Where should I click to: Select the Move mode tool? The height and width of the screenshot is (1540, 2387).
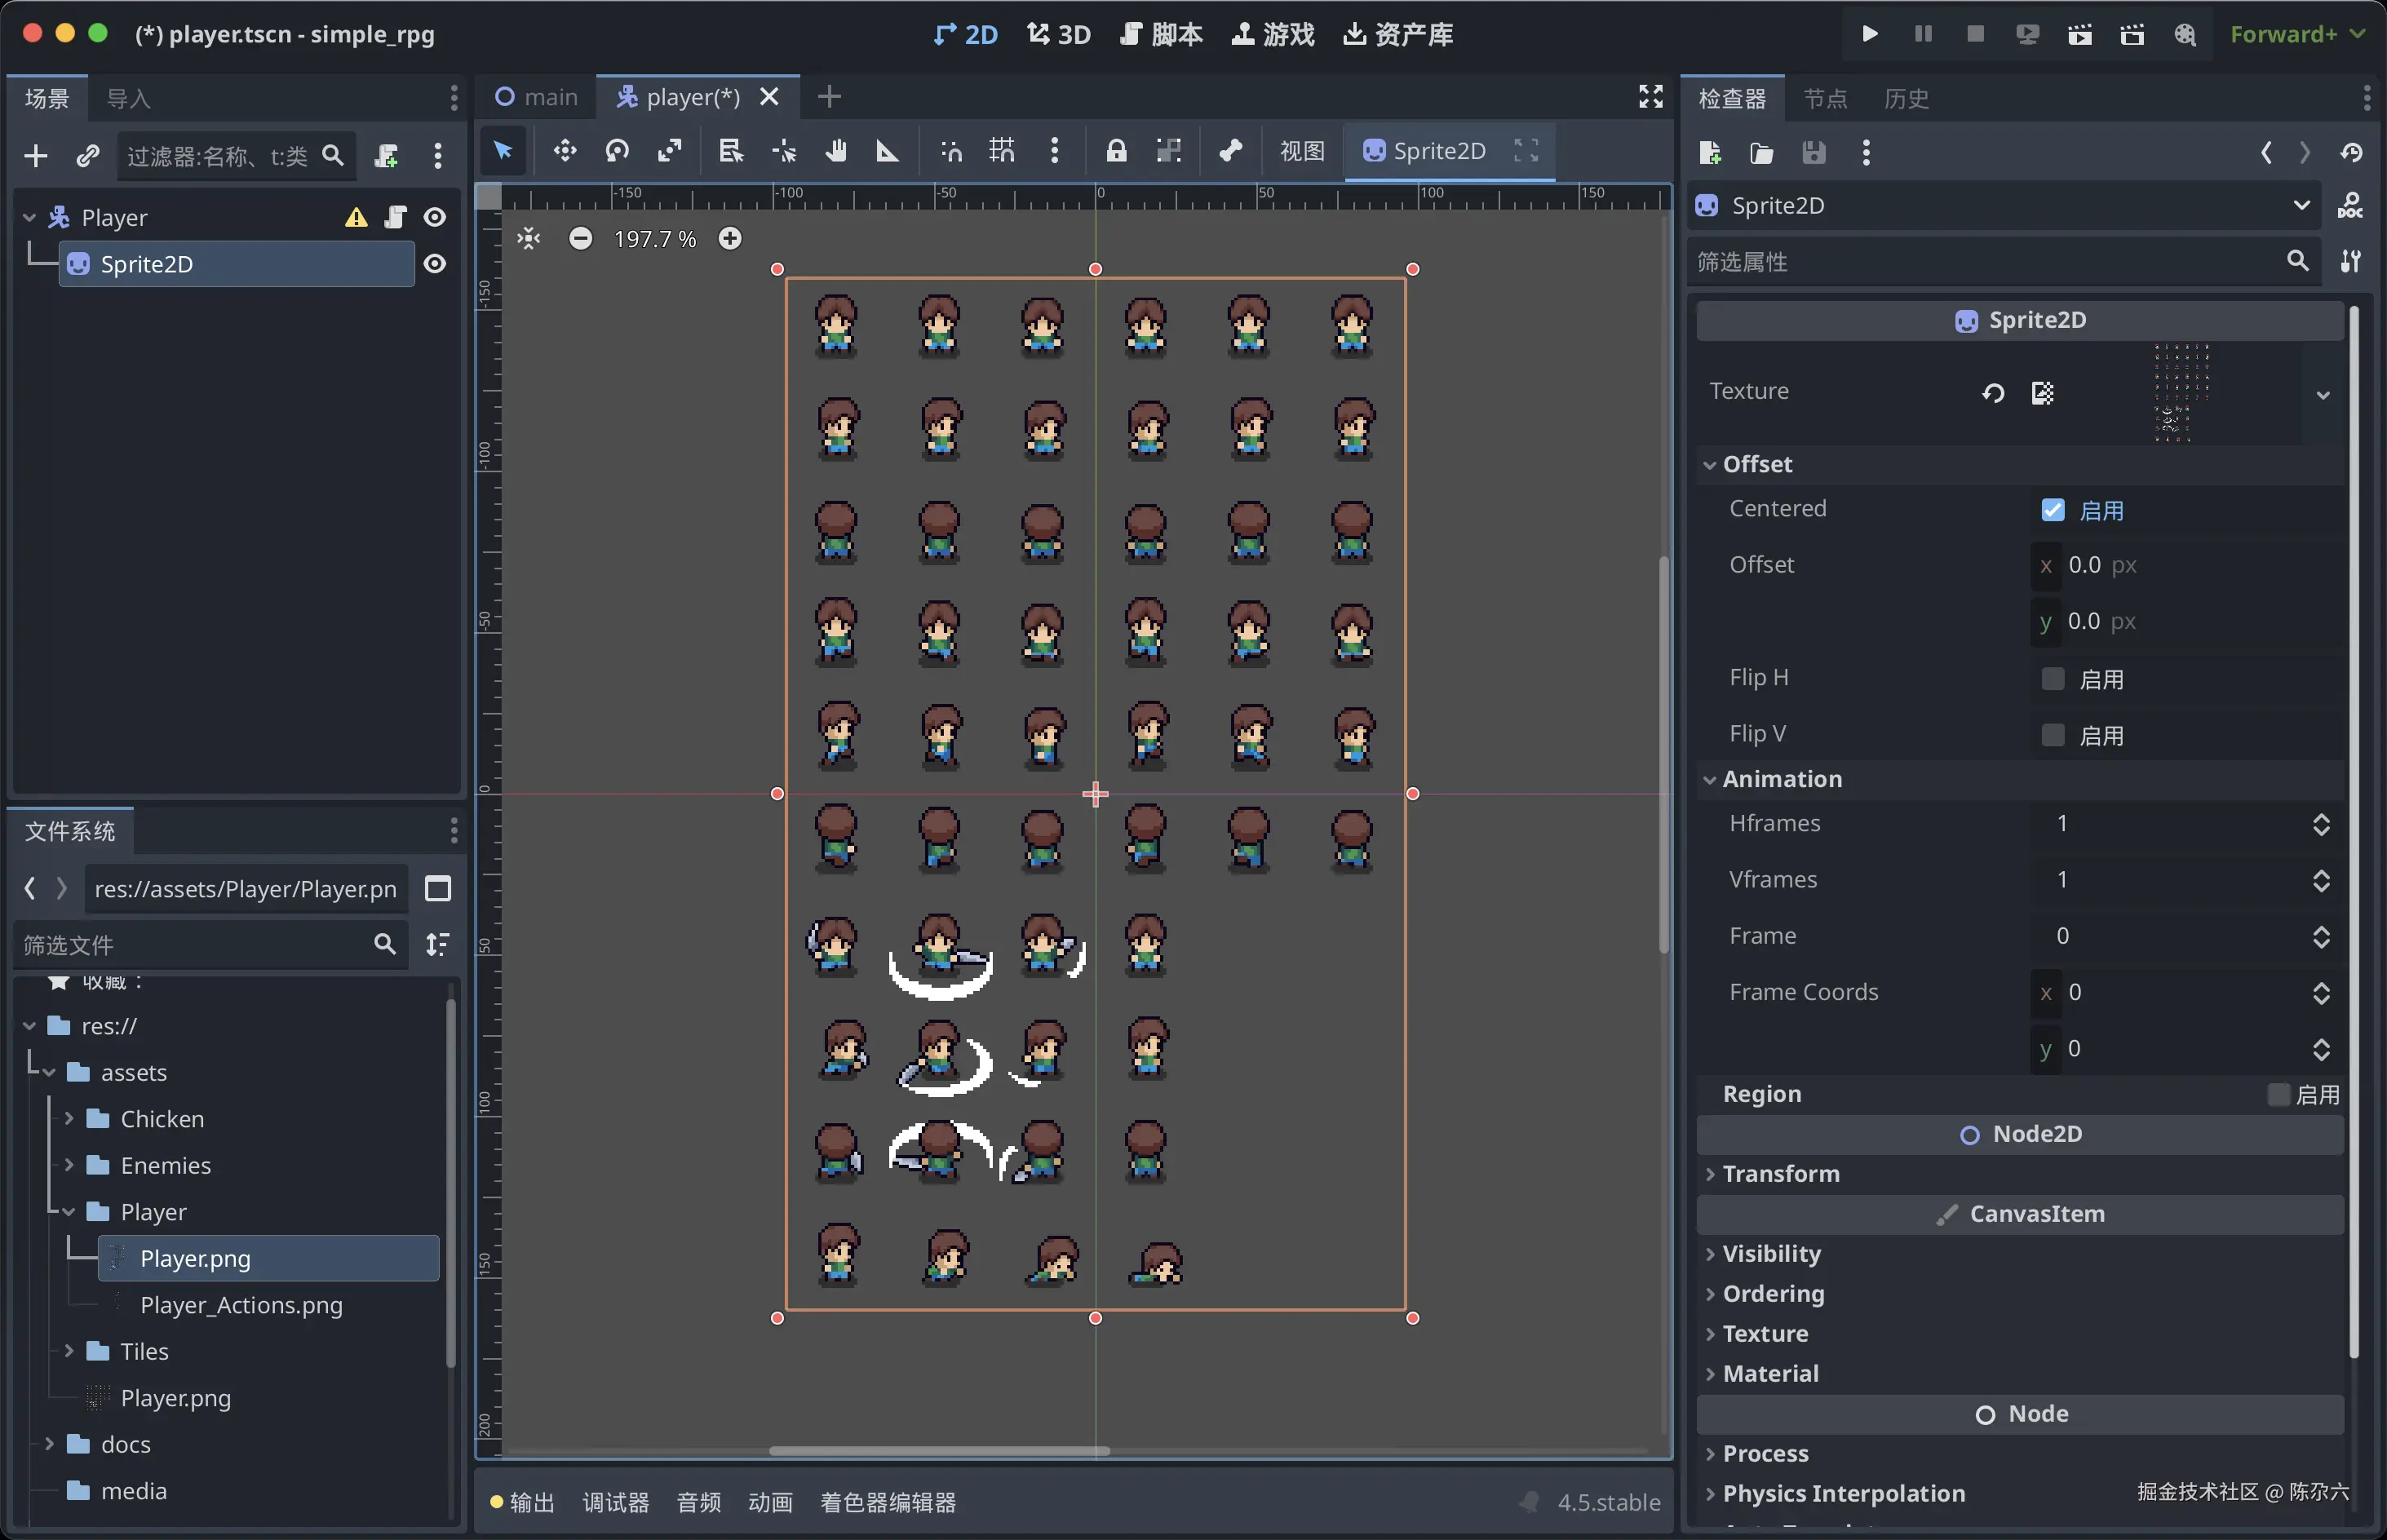pos(565,151)
